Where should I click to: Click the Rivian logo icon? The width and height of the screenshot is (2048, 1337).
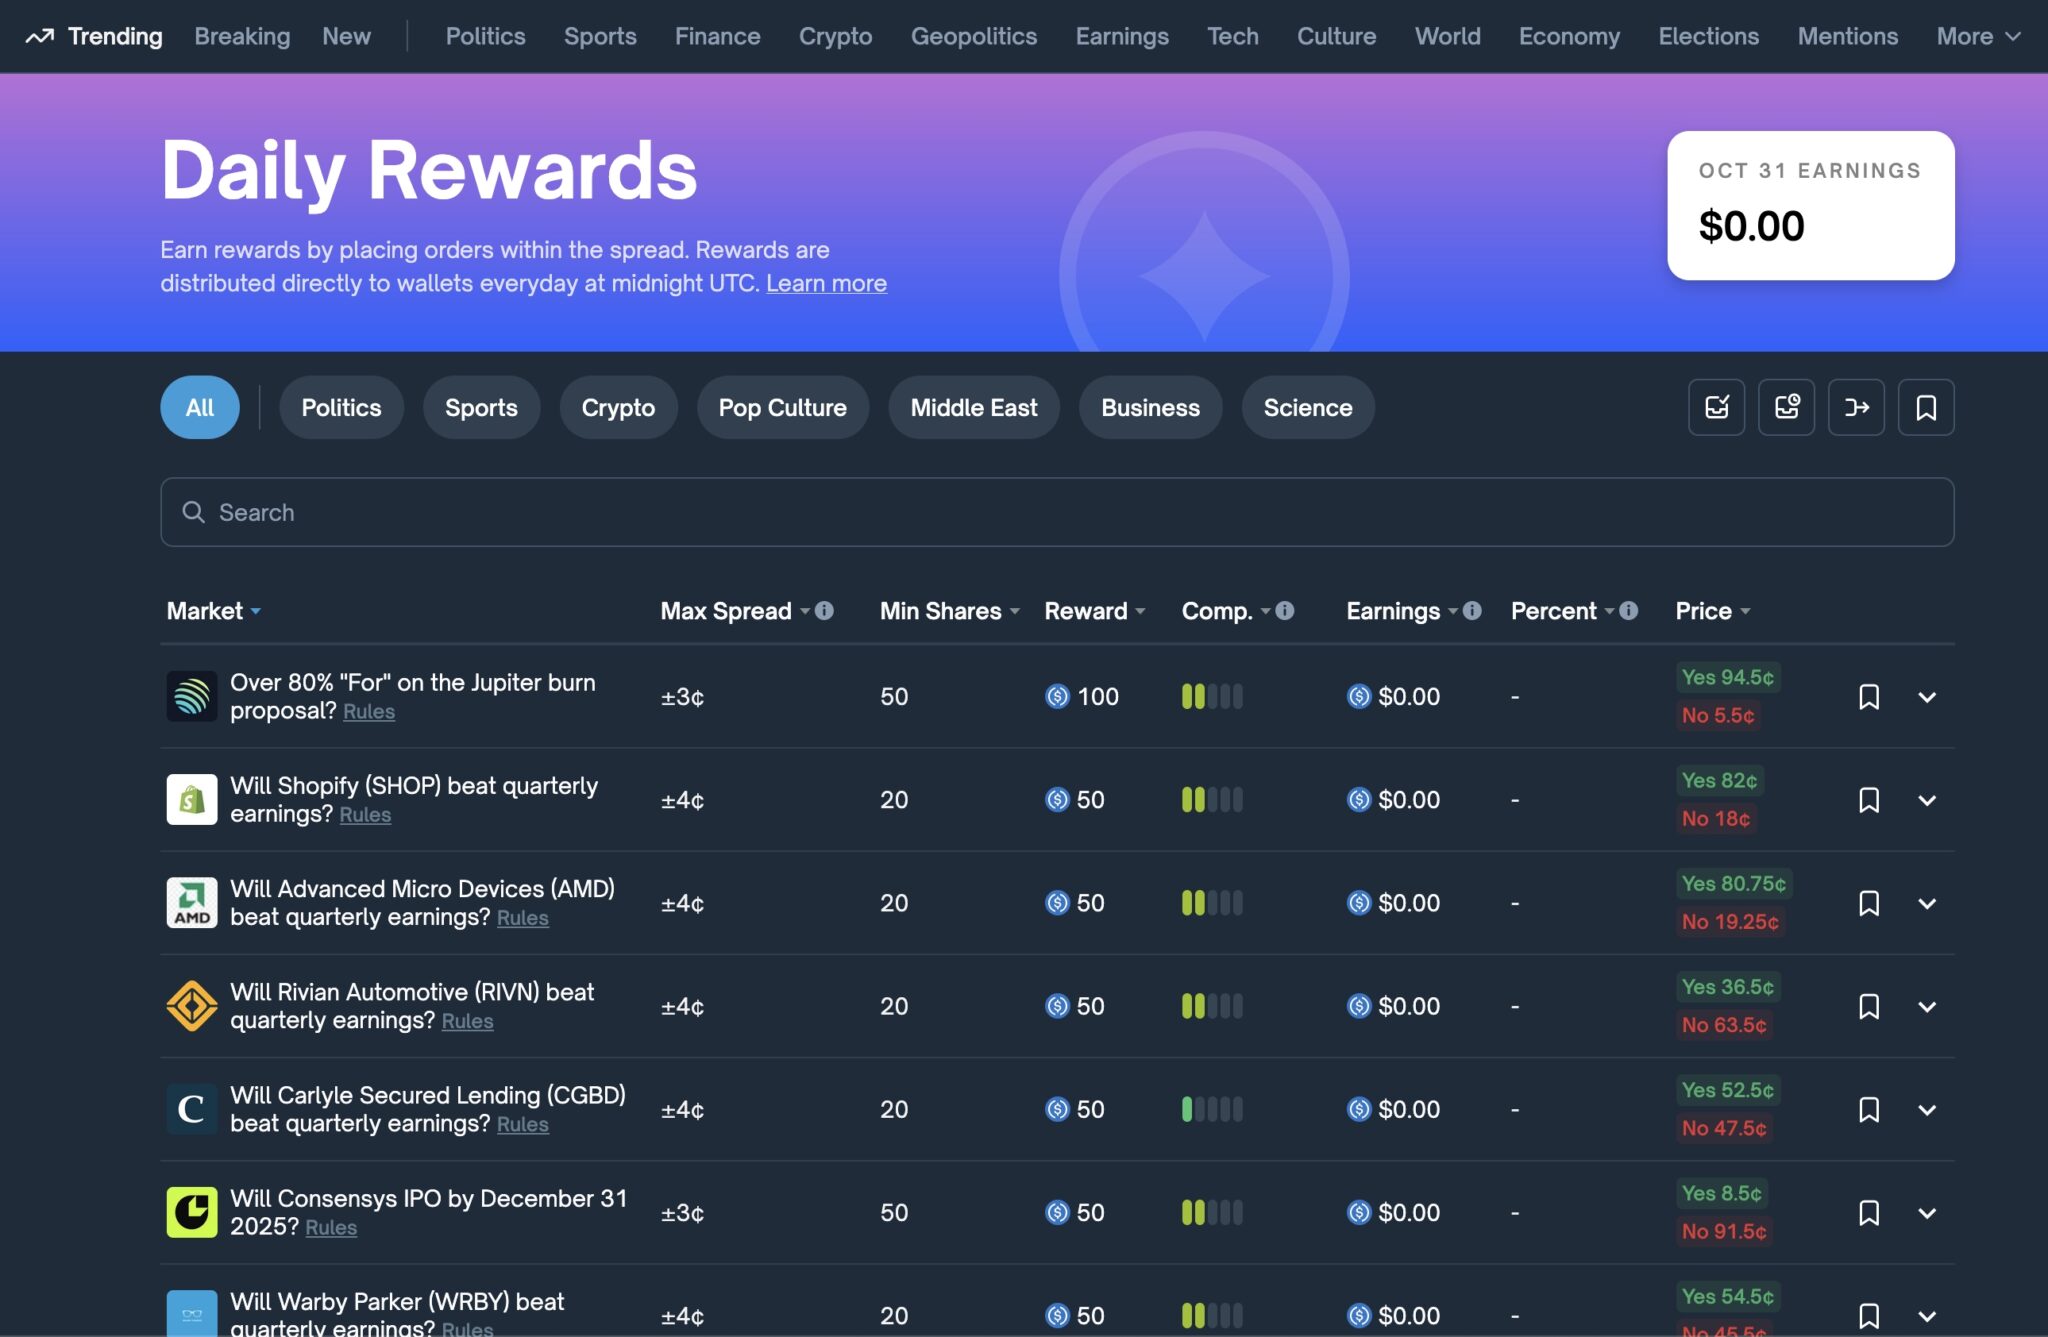[192, 1006]
